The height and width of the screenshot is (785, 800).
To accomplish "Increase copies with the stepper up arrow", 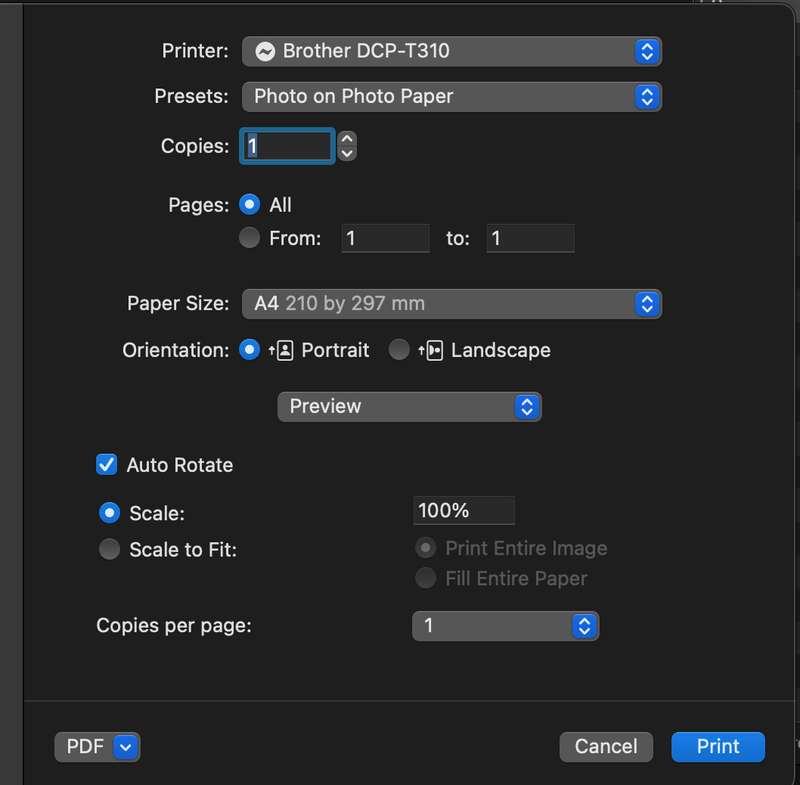I will 347,139.
